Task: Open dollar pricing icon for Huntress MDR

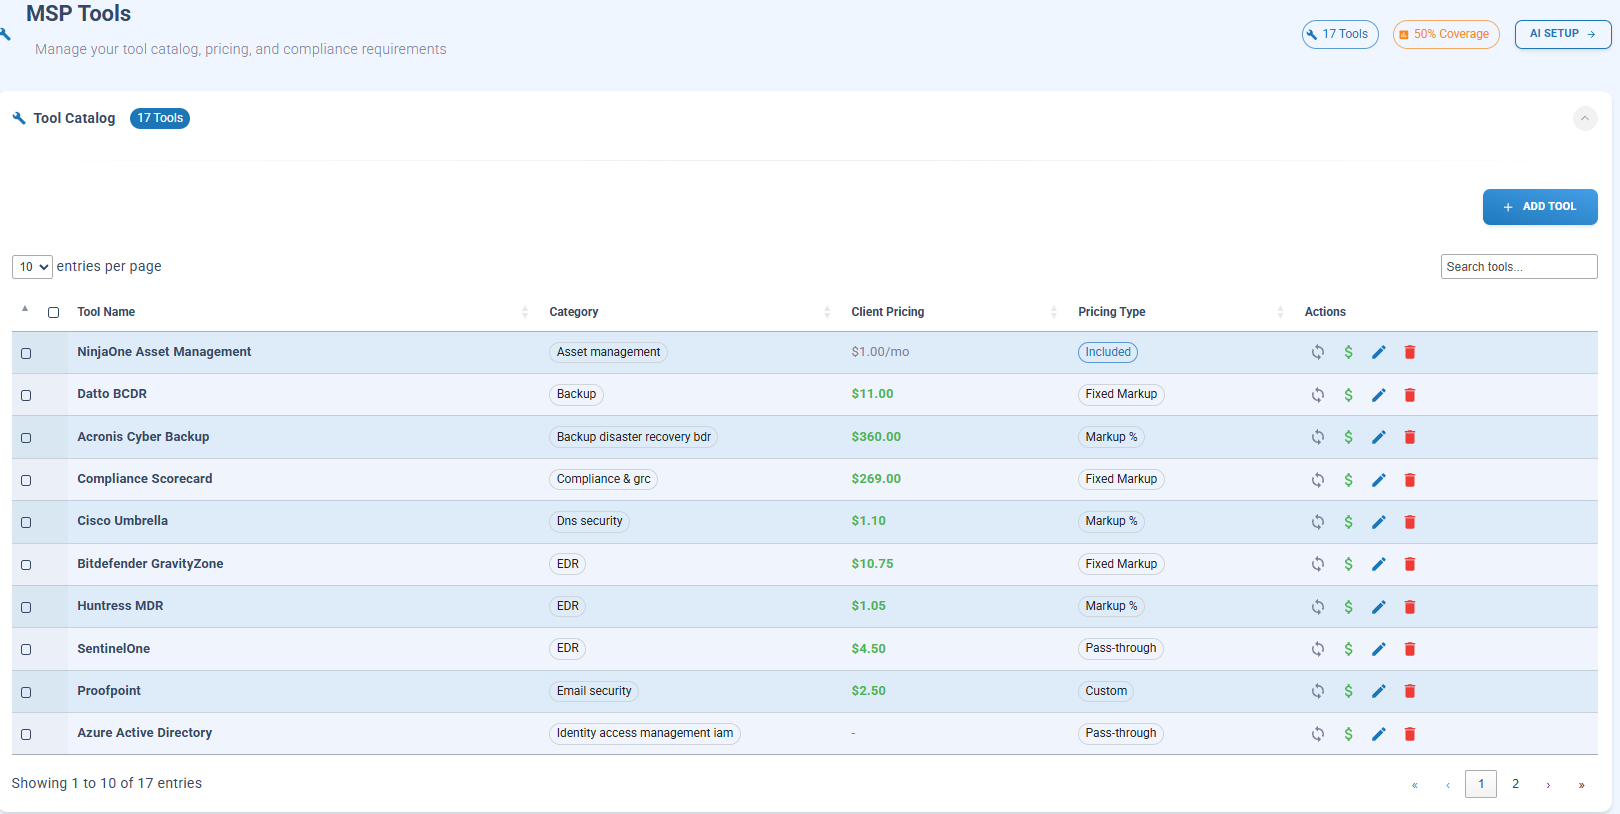Action: 1348,607
